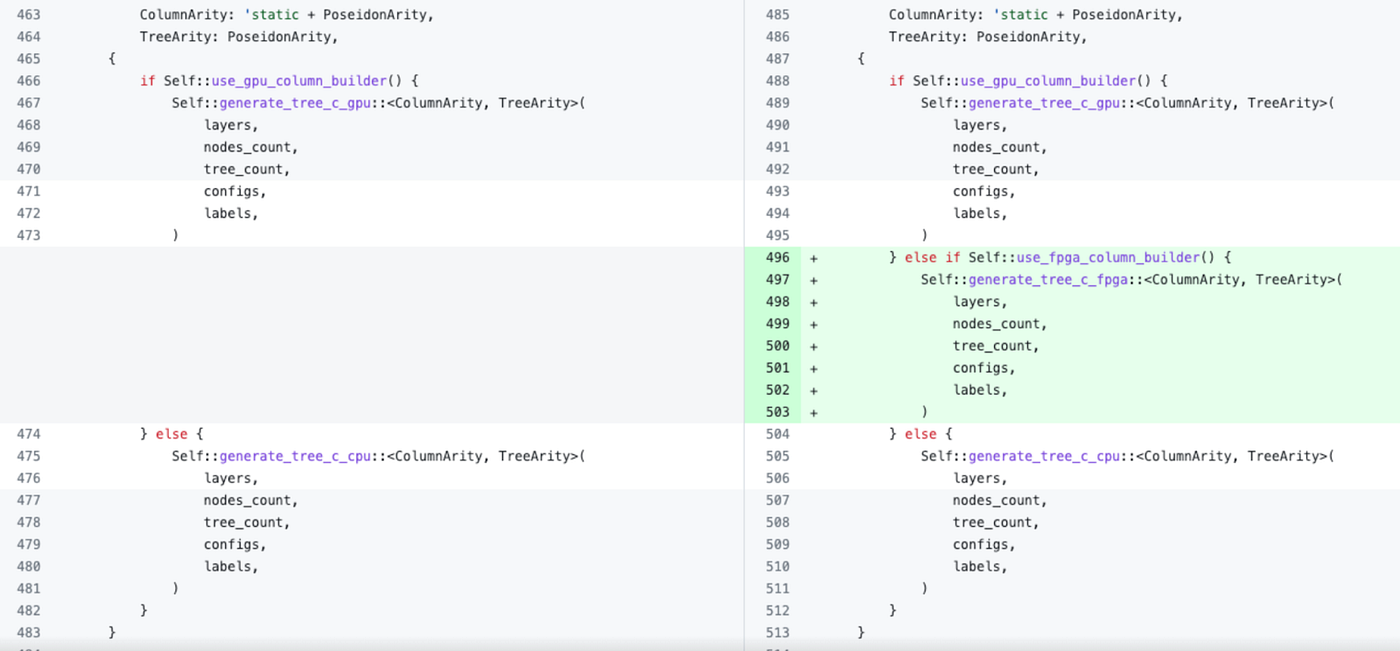This screenshot has width=1400, height=651.
Task: Select left line number 473
Action: [28, 235]
